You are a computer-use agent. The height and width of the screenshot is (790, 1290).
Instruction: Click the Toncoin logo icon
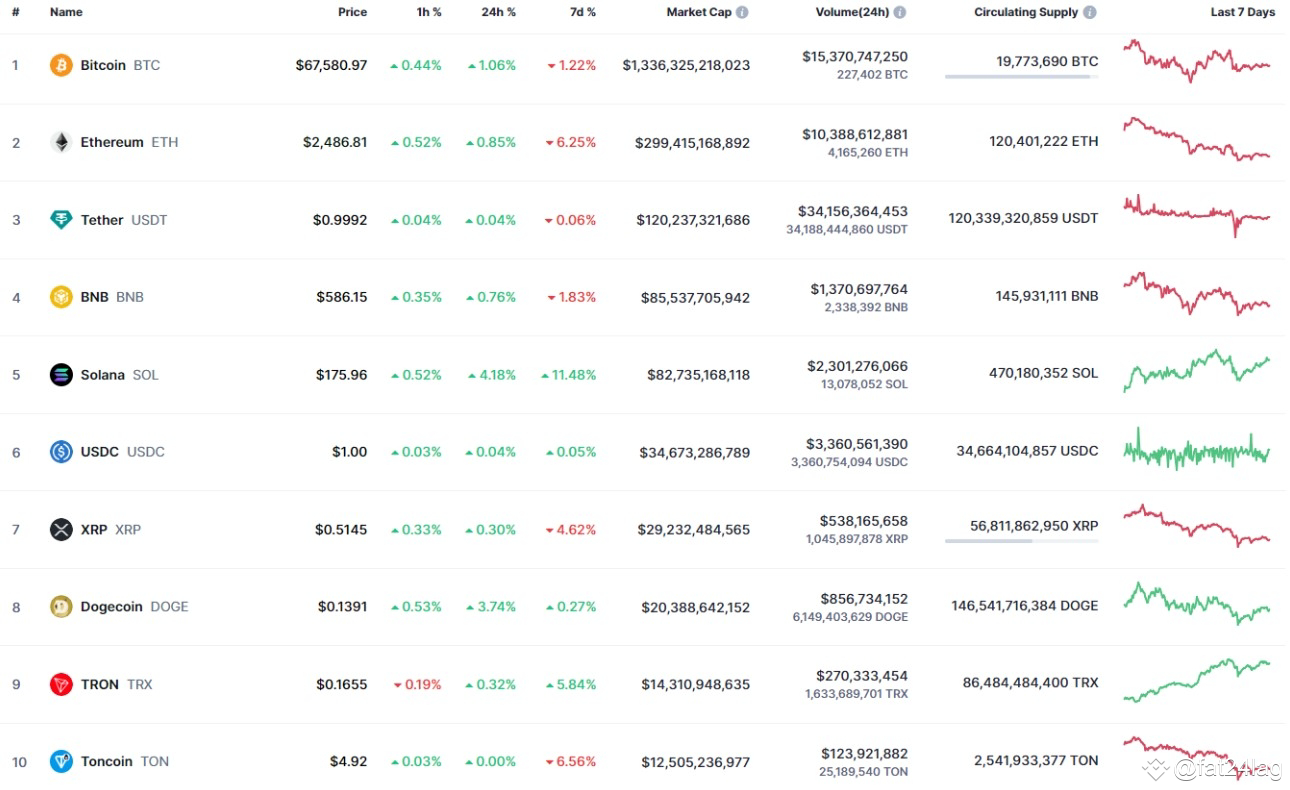[x=61, y=762]
